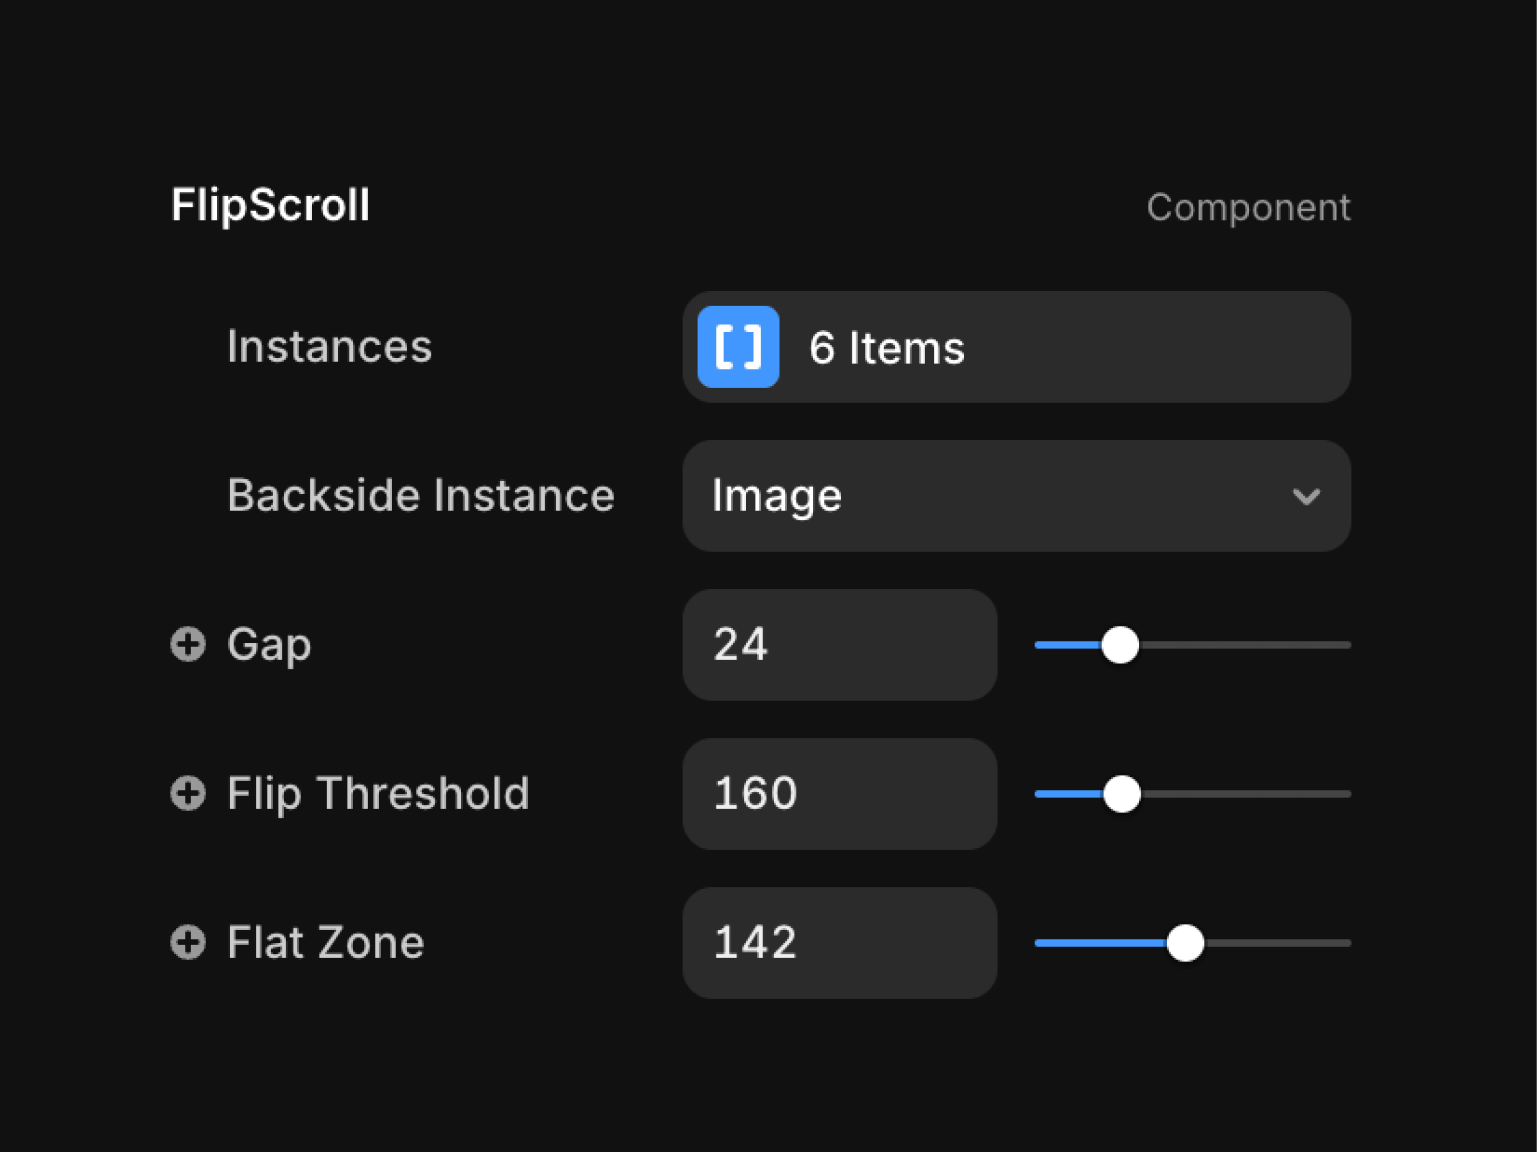Click the Flip Threshold property label
Viewport: 1537px width, 1152px height.
(x=378, y=793)
